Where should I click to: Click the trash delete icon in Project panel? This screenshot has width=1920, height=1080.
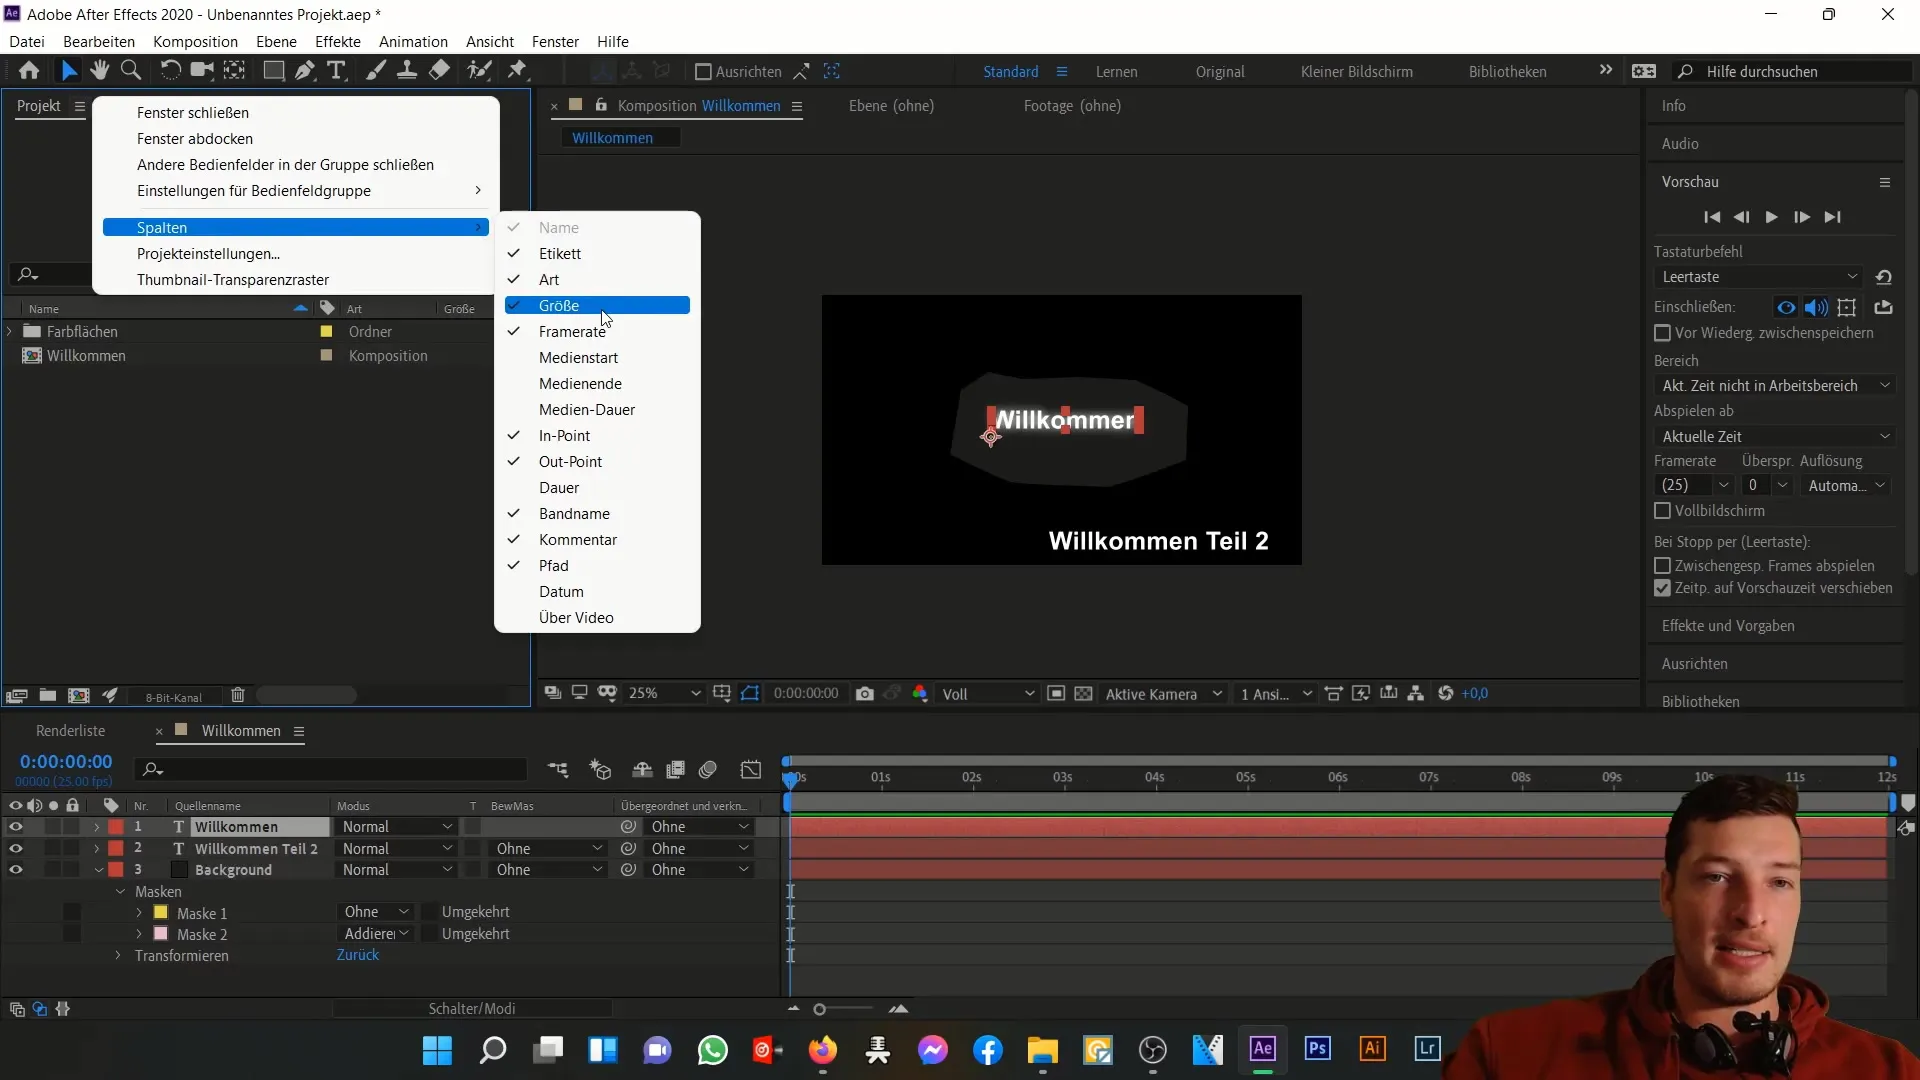click(x=238, y=695)
